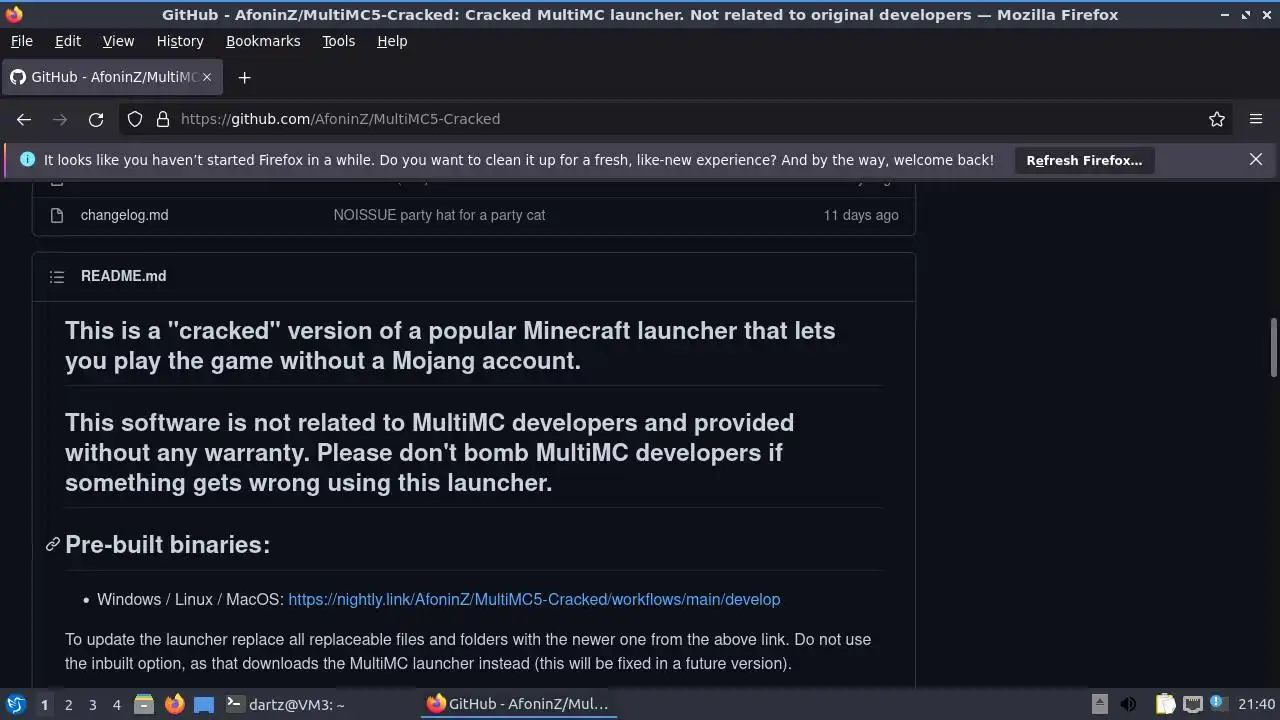Open the Bookmarks menu
This screenshot has height=720, width=1280.
pos(263,41)
